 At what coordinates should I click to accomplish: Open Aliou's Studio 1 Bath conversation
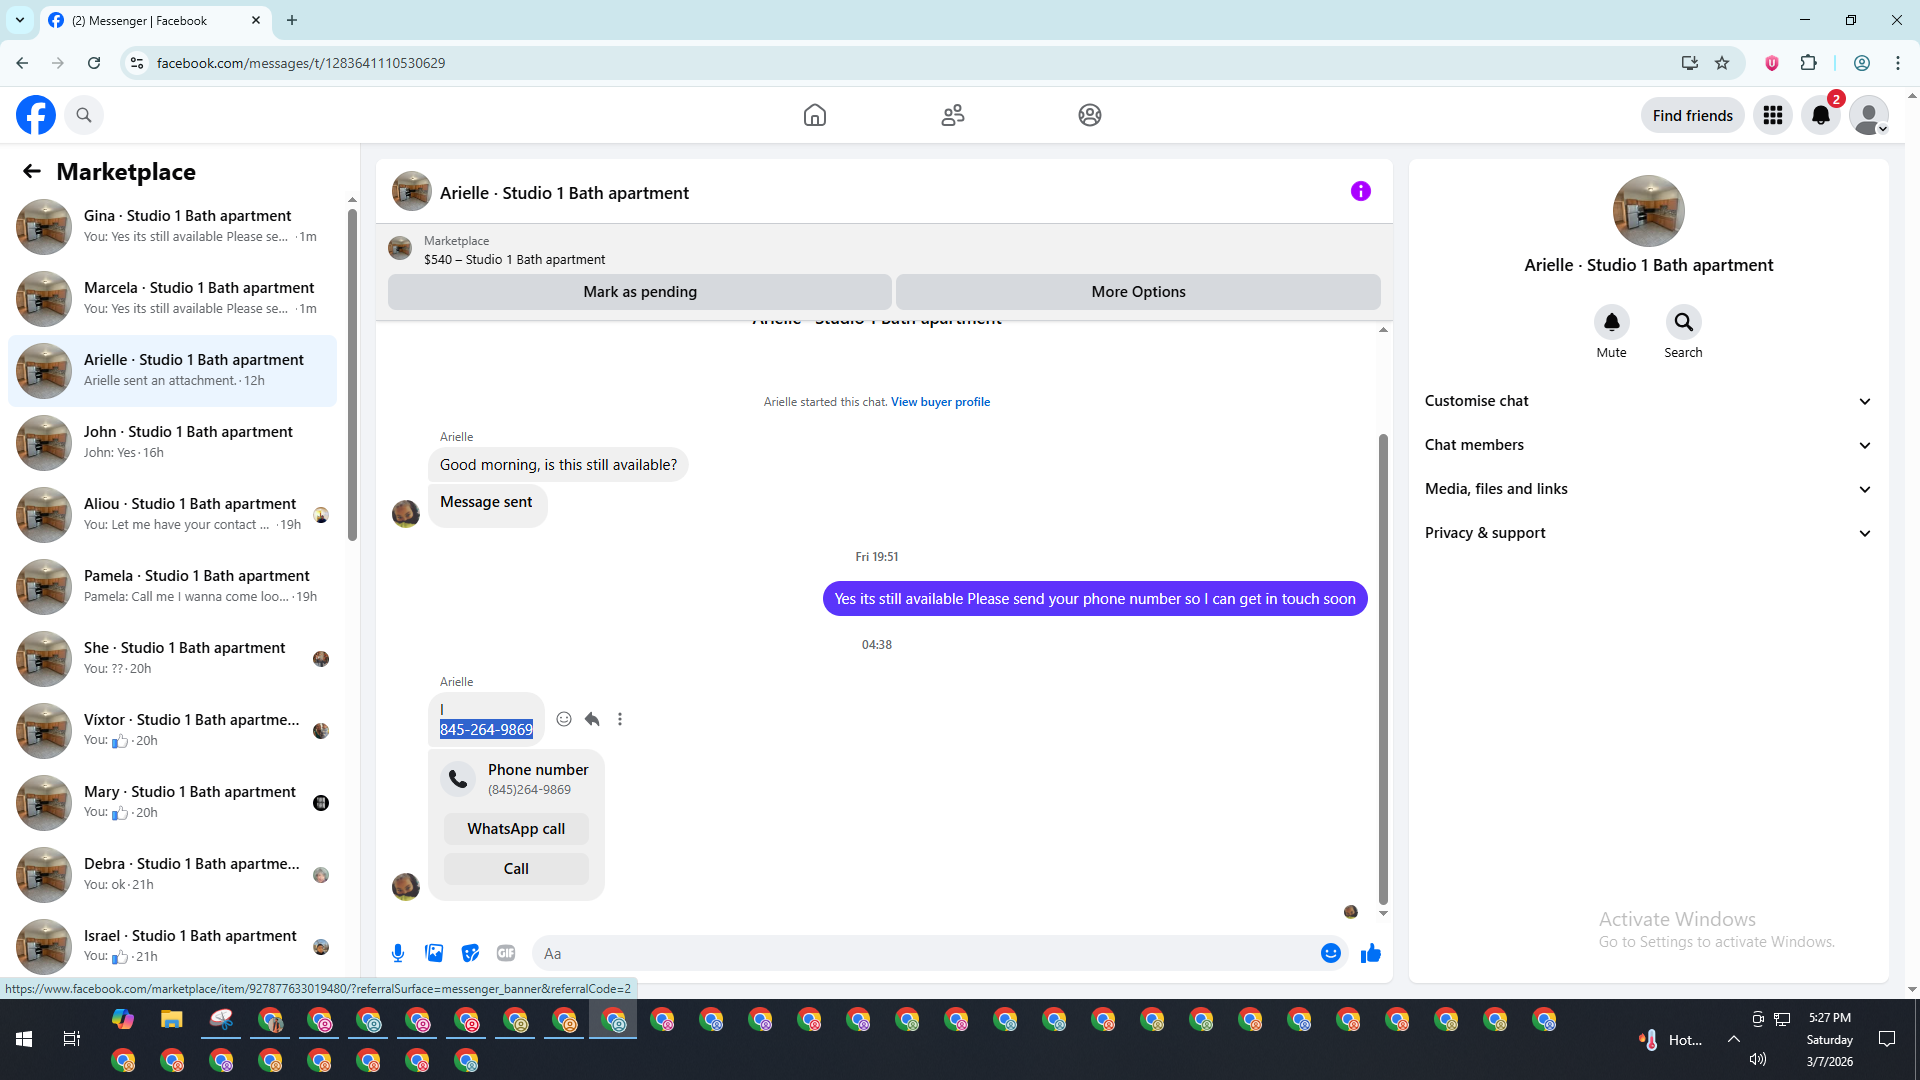(172, 514)
